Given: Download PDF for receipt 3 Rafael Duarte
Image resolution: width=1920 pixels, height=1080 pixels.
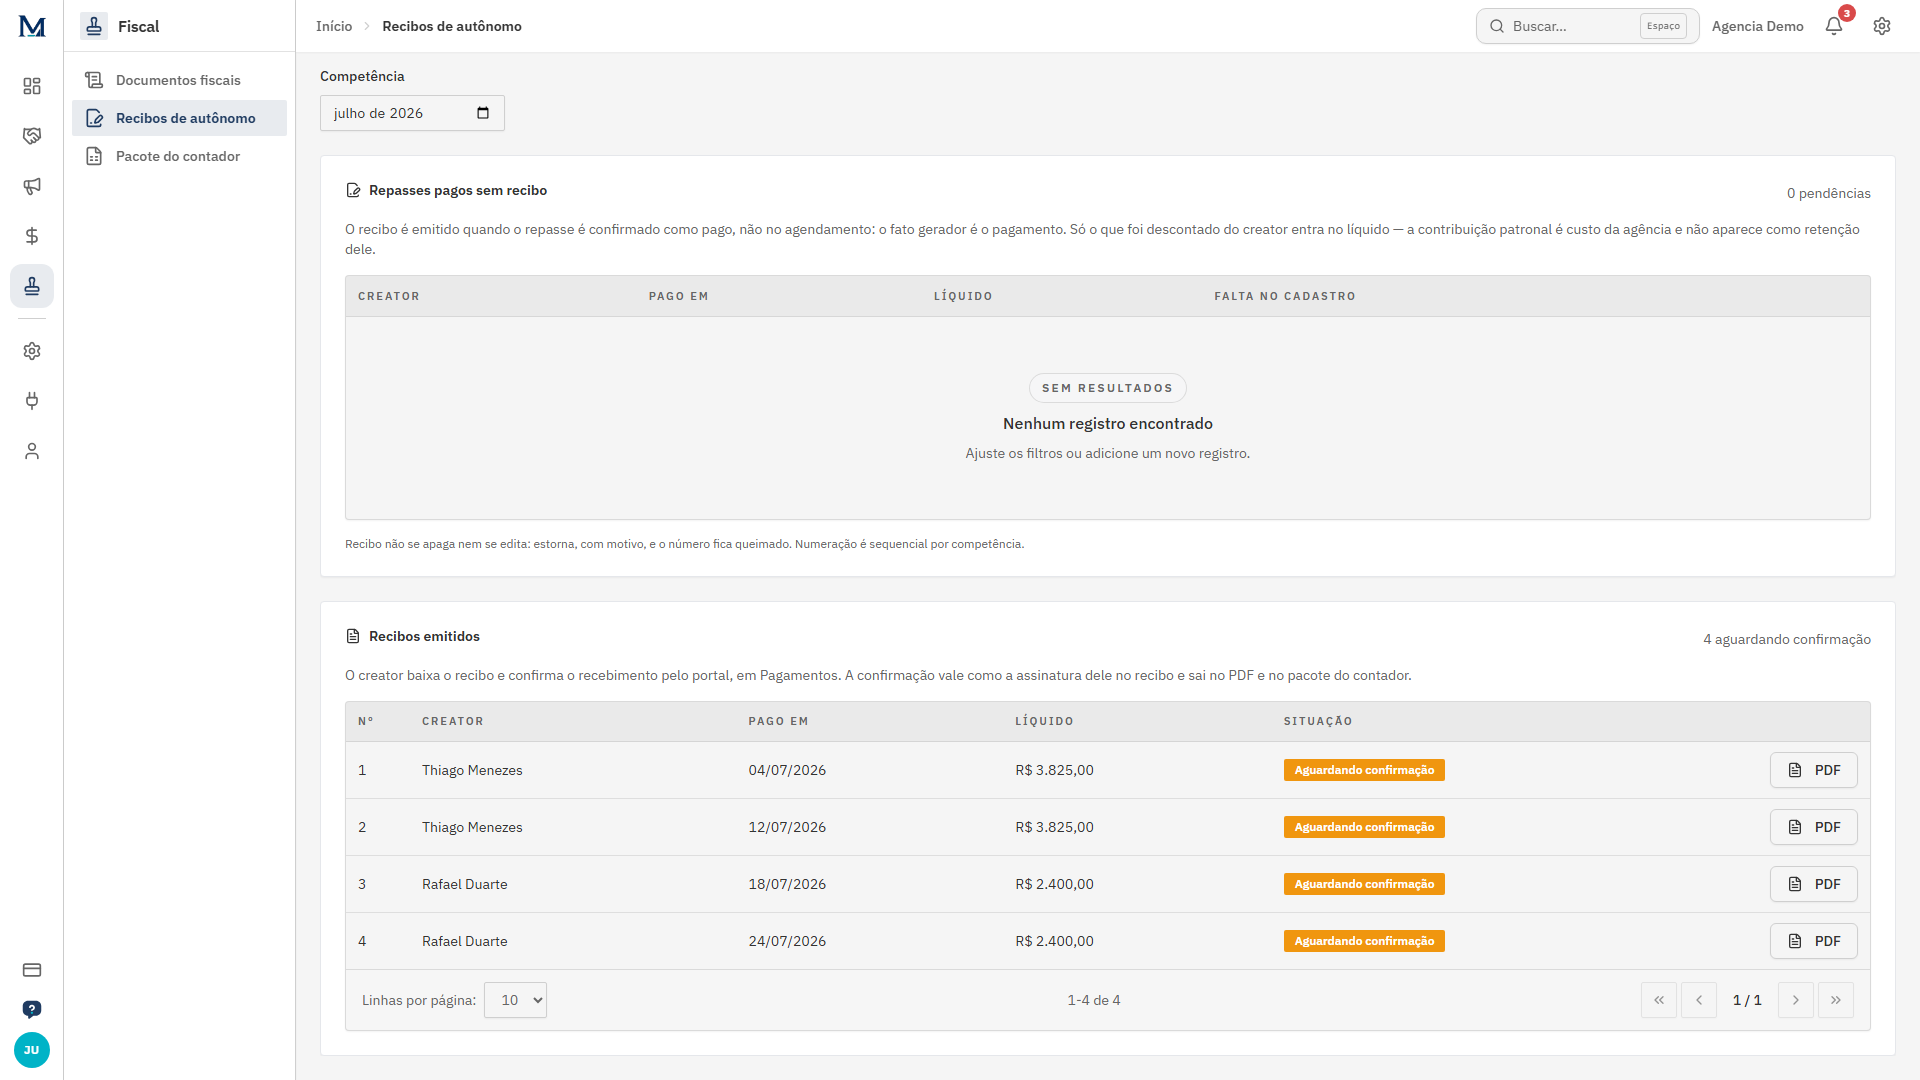Looking at the screenshot, I should point(1814,884).
